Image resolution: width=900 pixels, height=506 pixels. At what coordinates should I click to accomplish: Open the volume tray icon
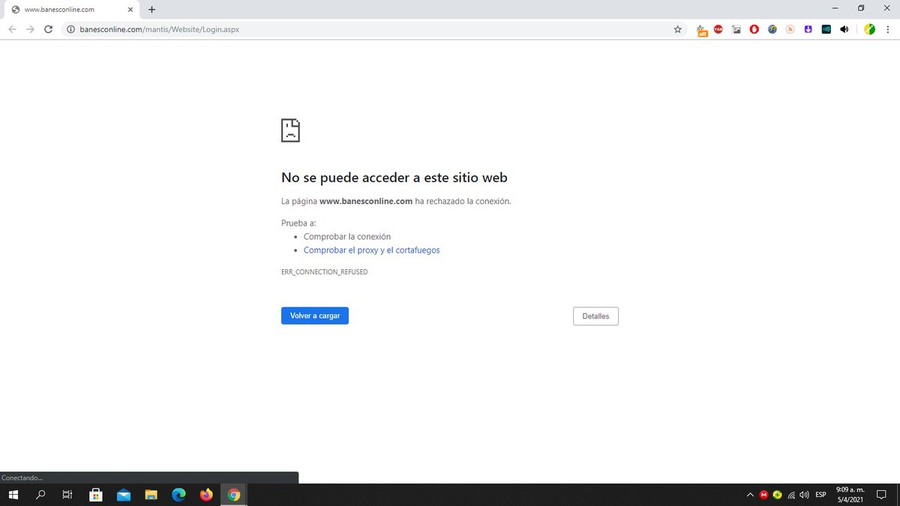[x=804, y=495]
